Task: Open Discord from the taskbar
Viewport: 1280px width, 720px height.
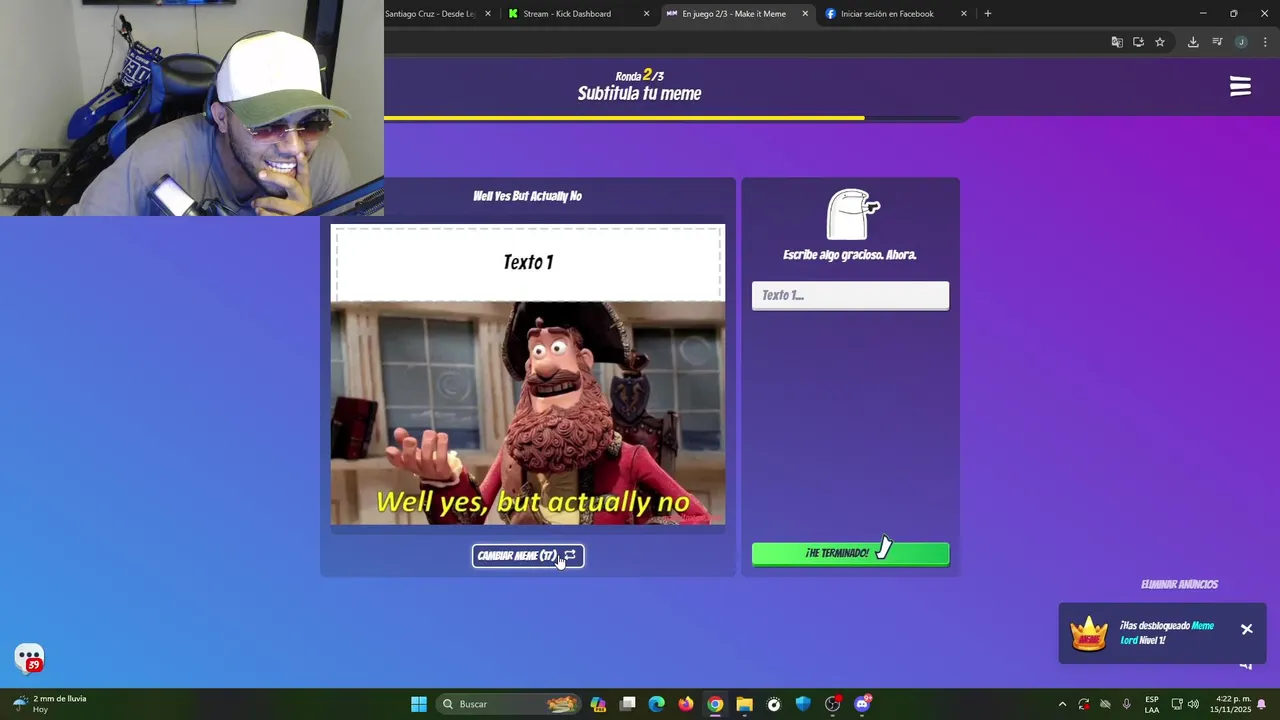Action: click(862, 704)
